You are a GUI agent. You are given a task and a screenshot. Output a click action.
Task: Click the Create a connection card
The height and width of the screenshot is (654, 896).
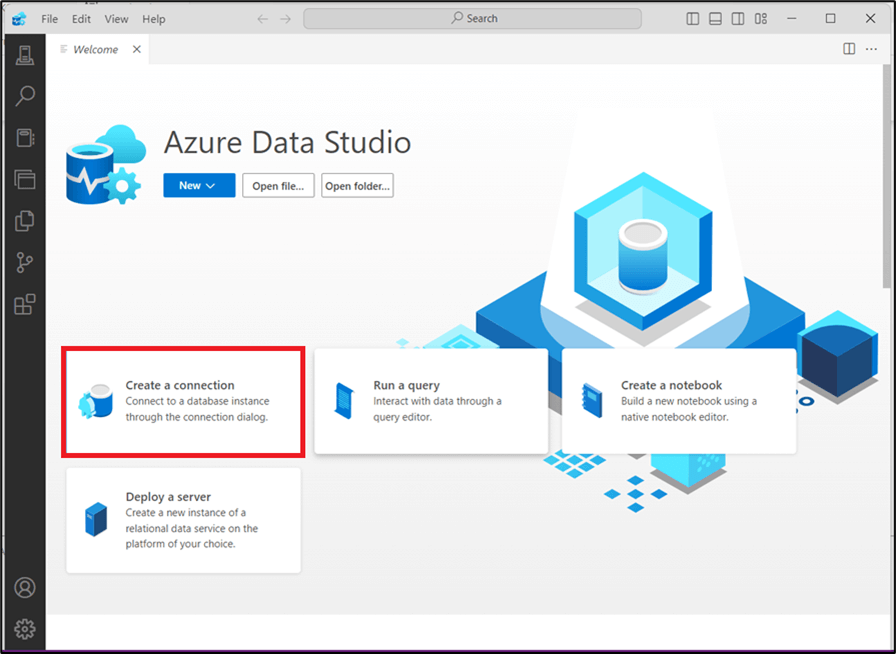[x=182, y=401]
